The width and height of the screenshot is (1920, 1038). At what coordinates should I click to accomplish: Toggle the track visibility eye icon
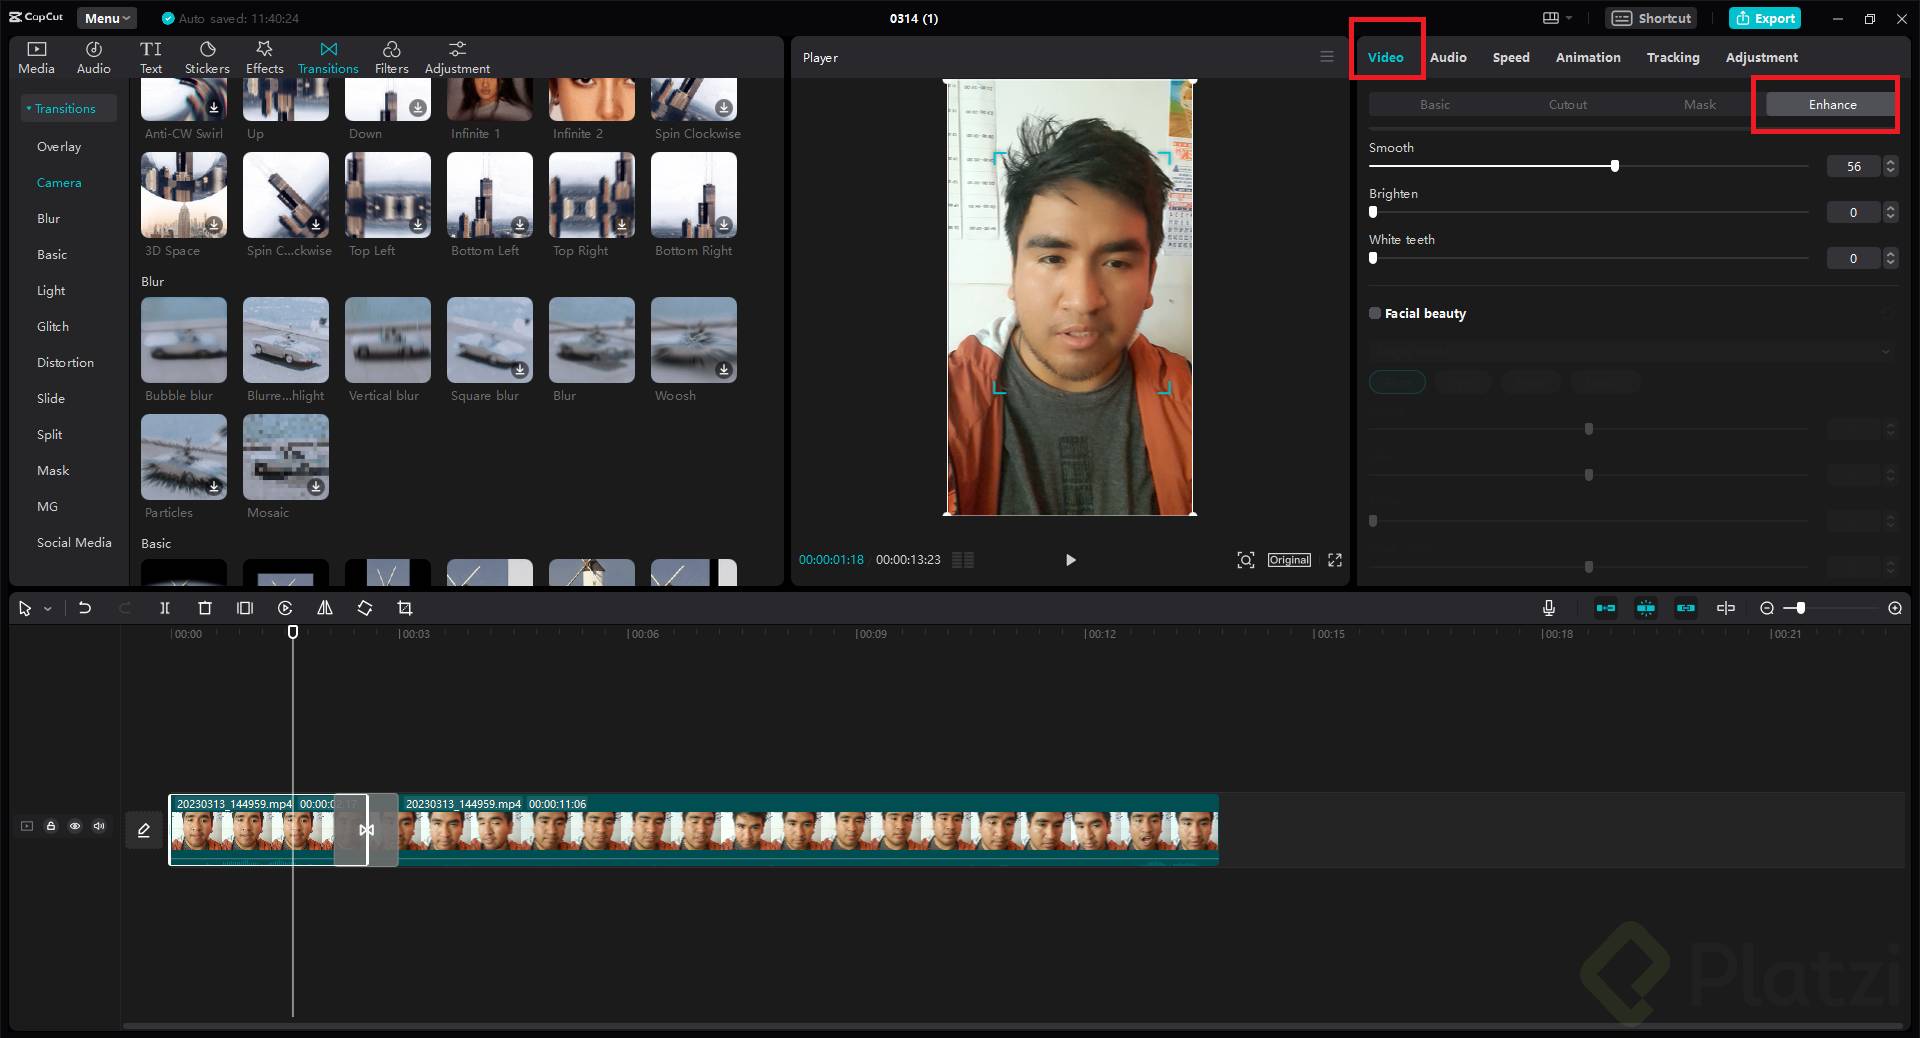[75, 826]
